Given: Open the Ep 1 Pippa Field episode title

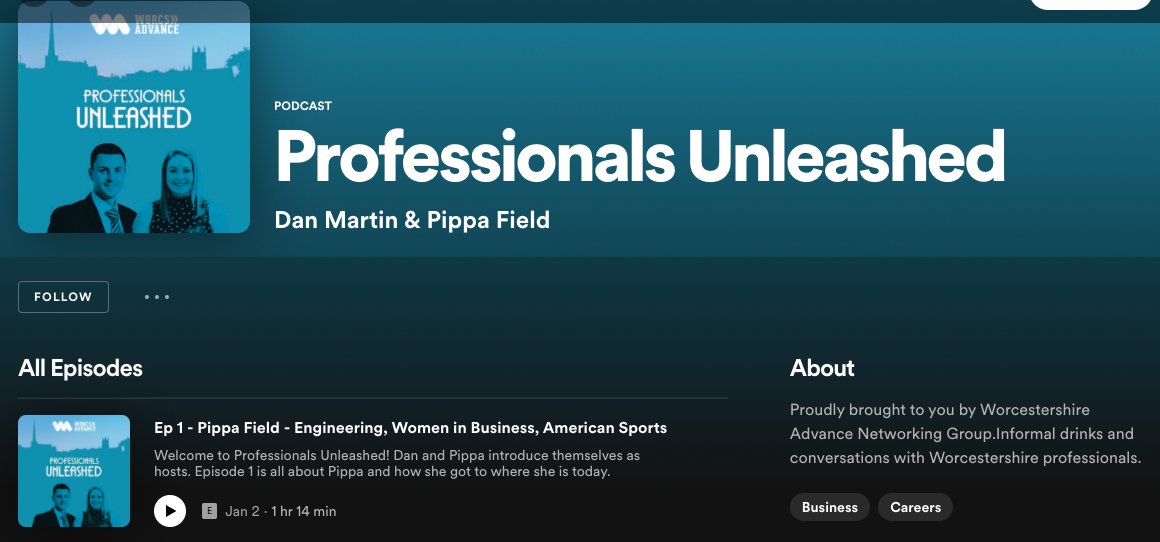Looking at the screenshot, I should (x=411, y=428).
